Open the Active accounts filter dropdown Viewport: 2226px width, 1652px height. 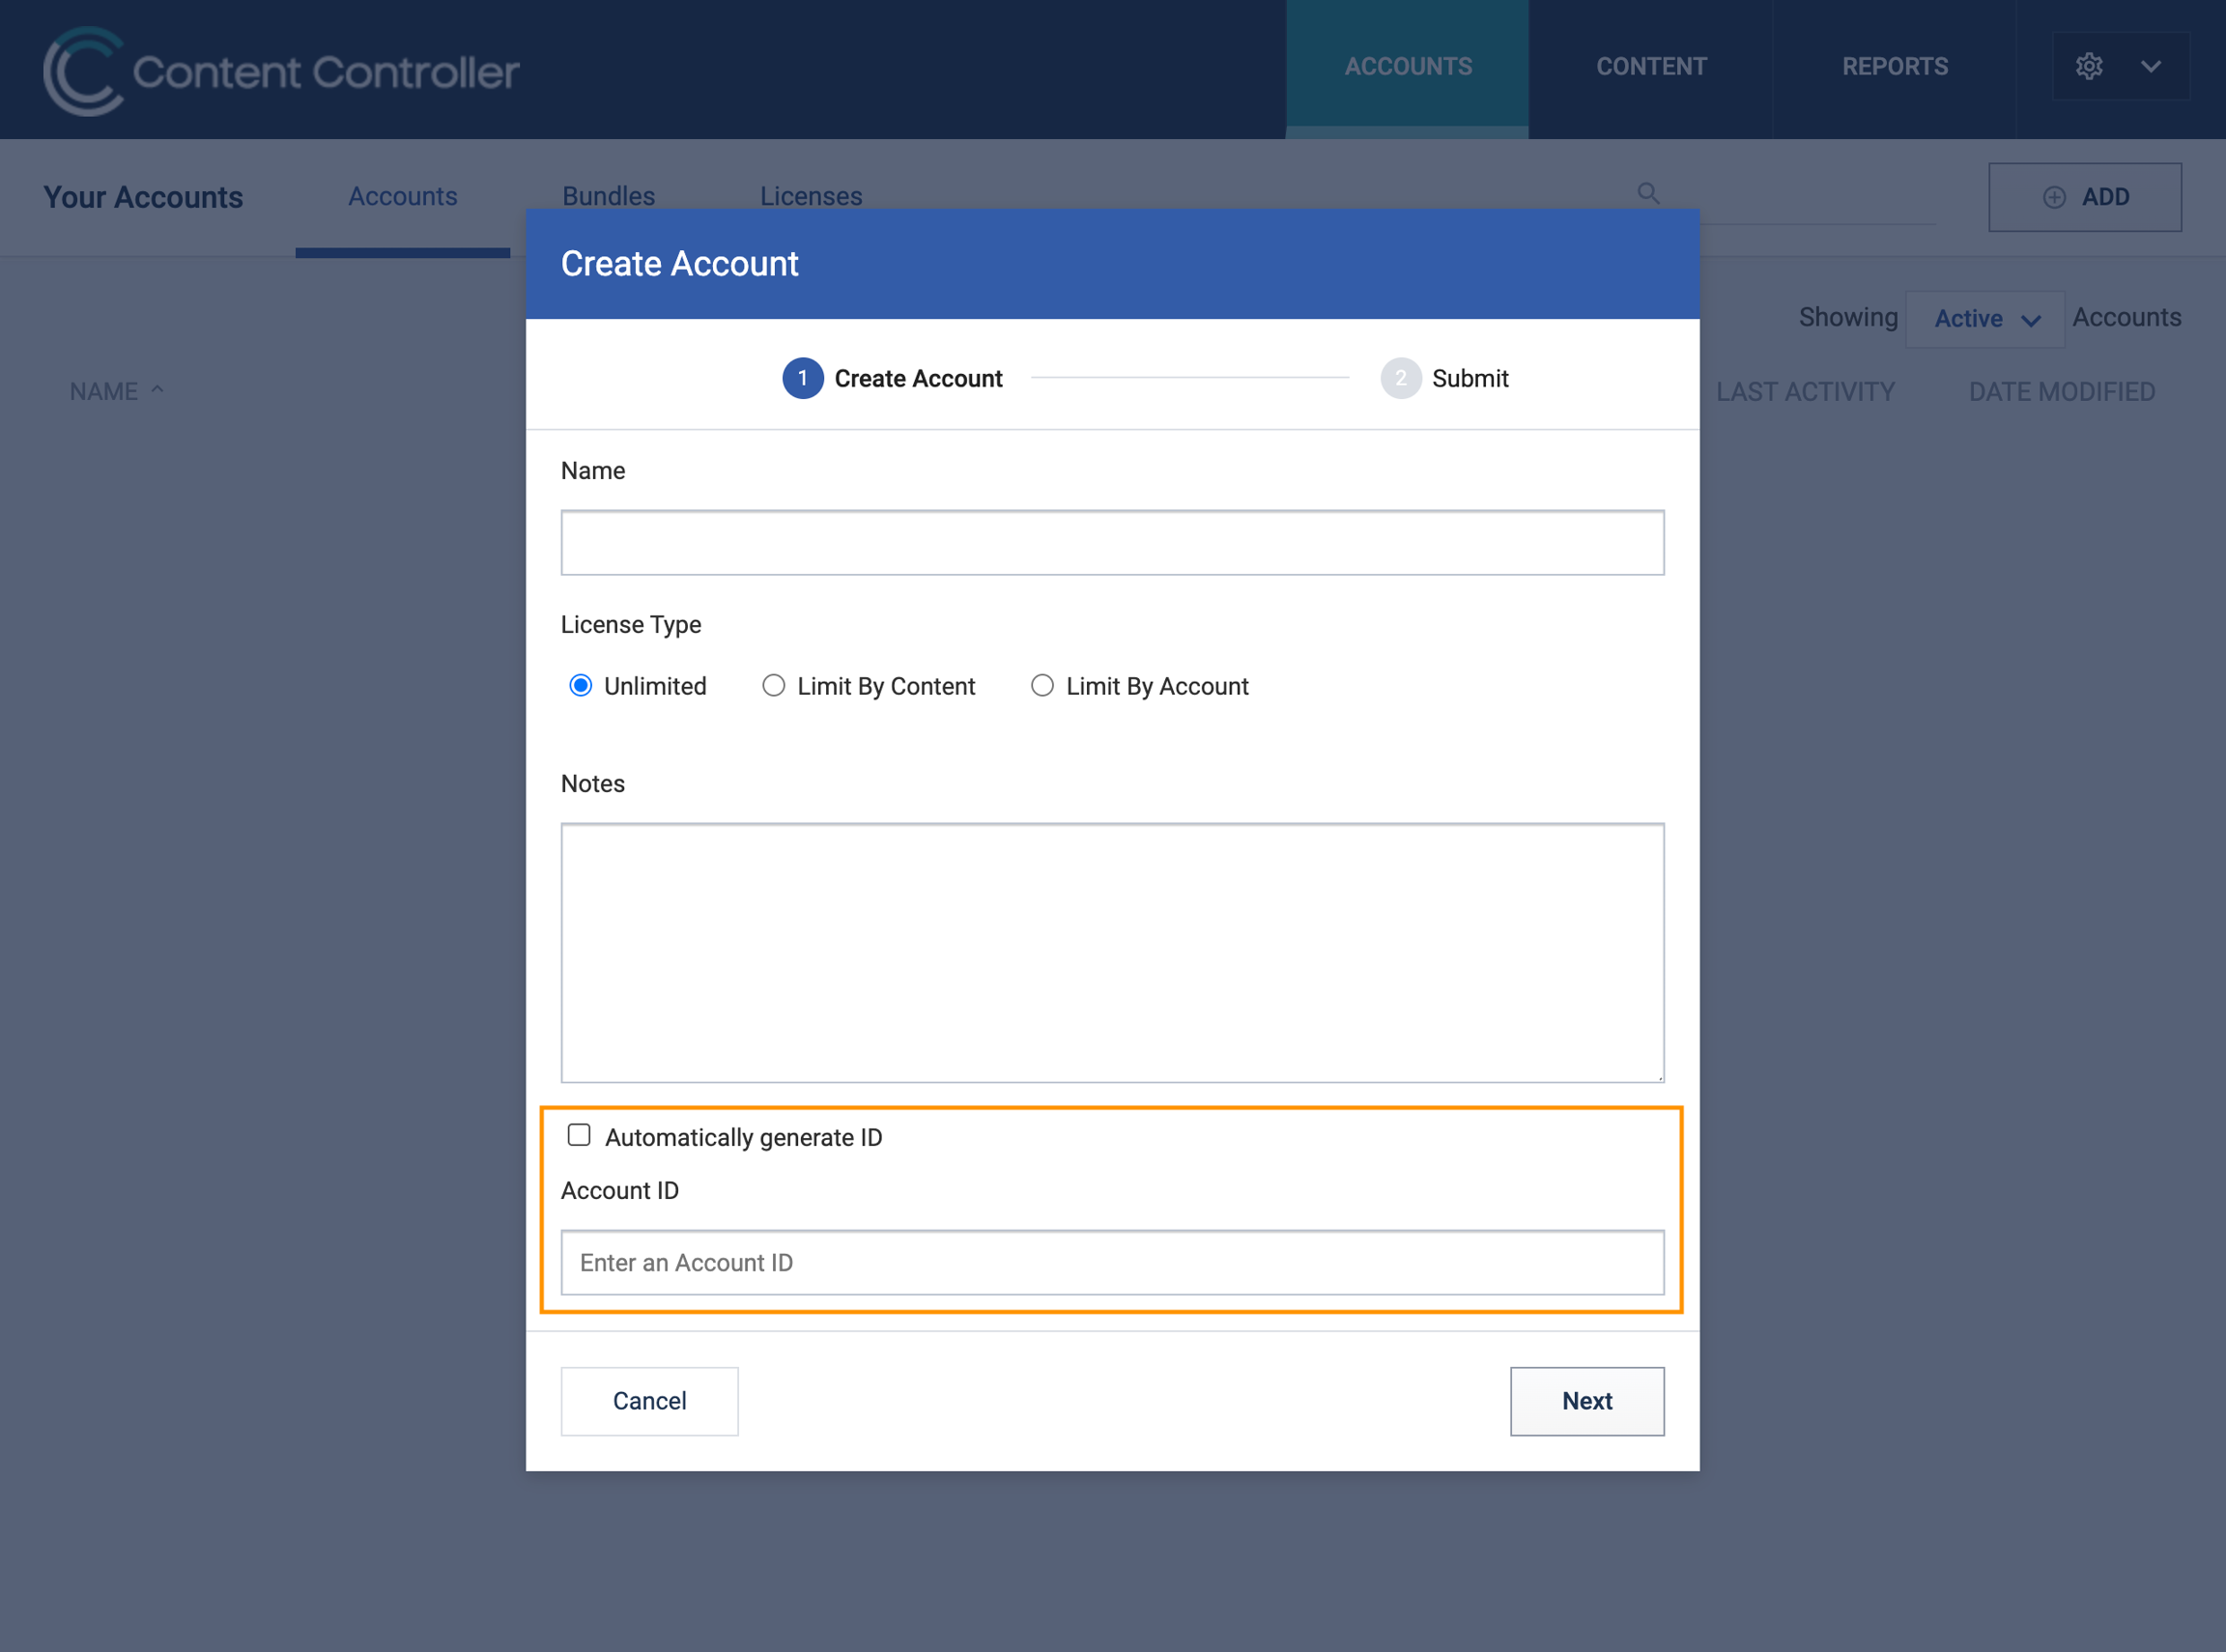click(1985, 319)
